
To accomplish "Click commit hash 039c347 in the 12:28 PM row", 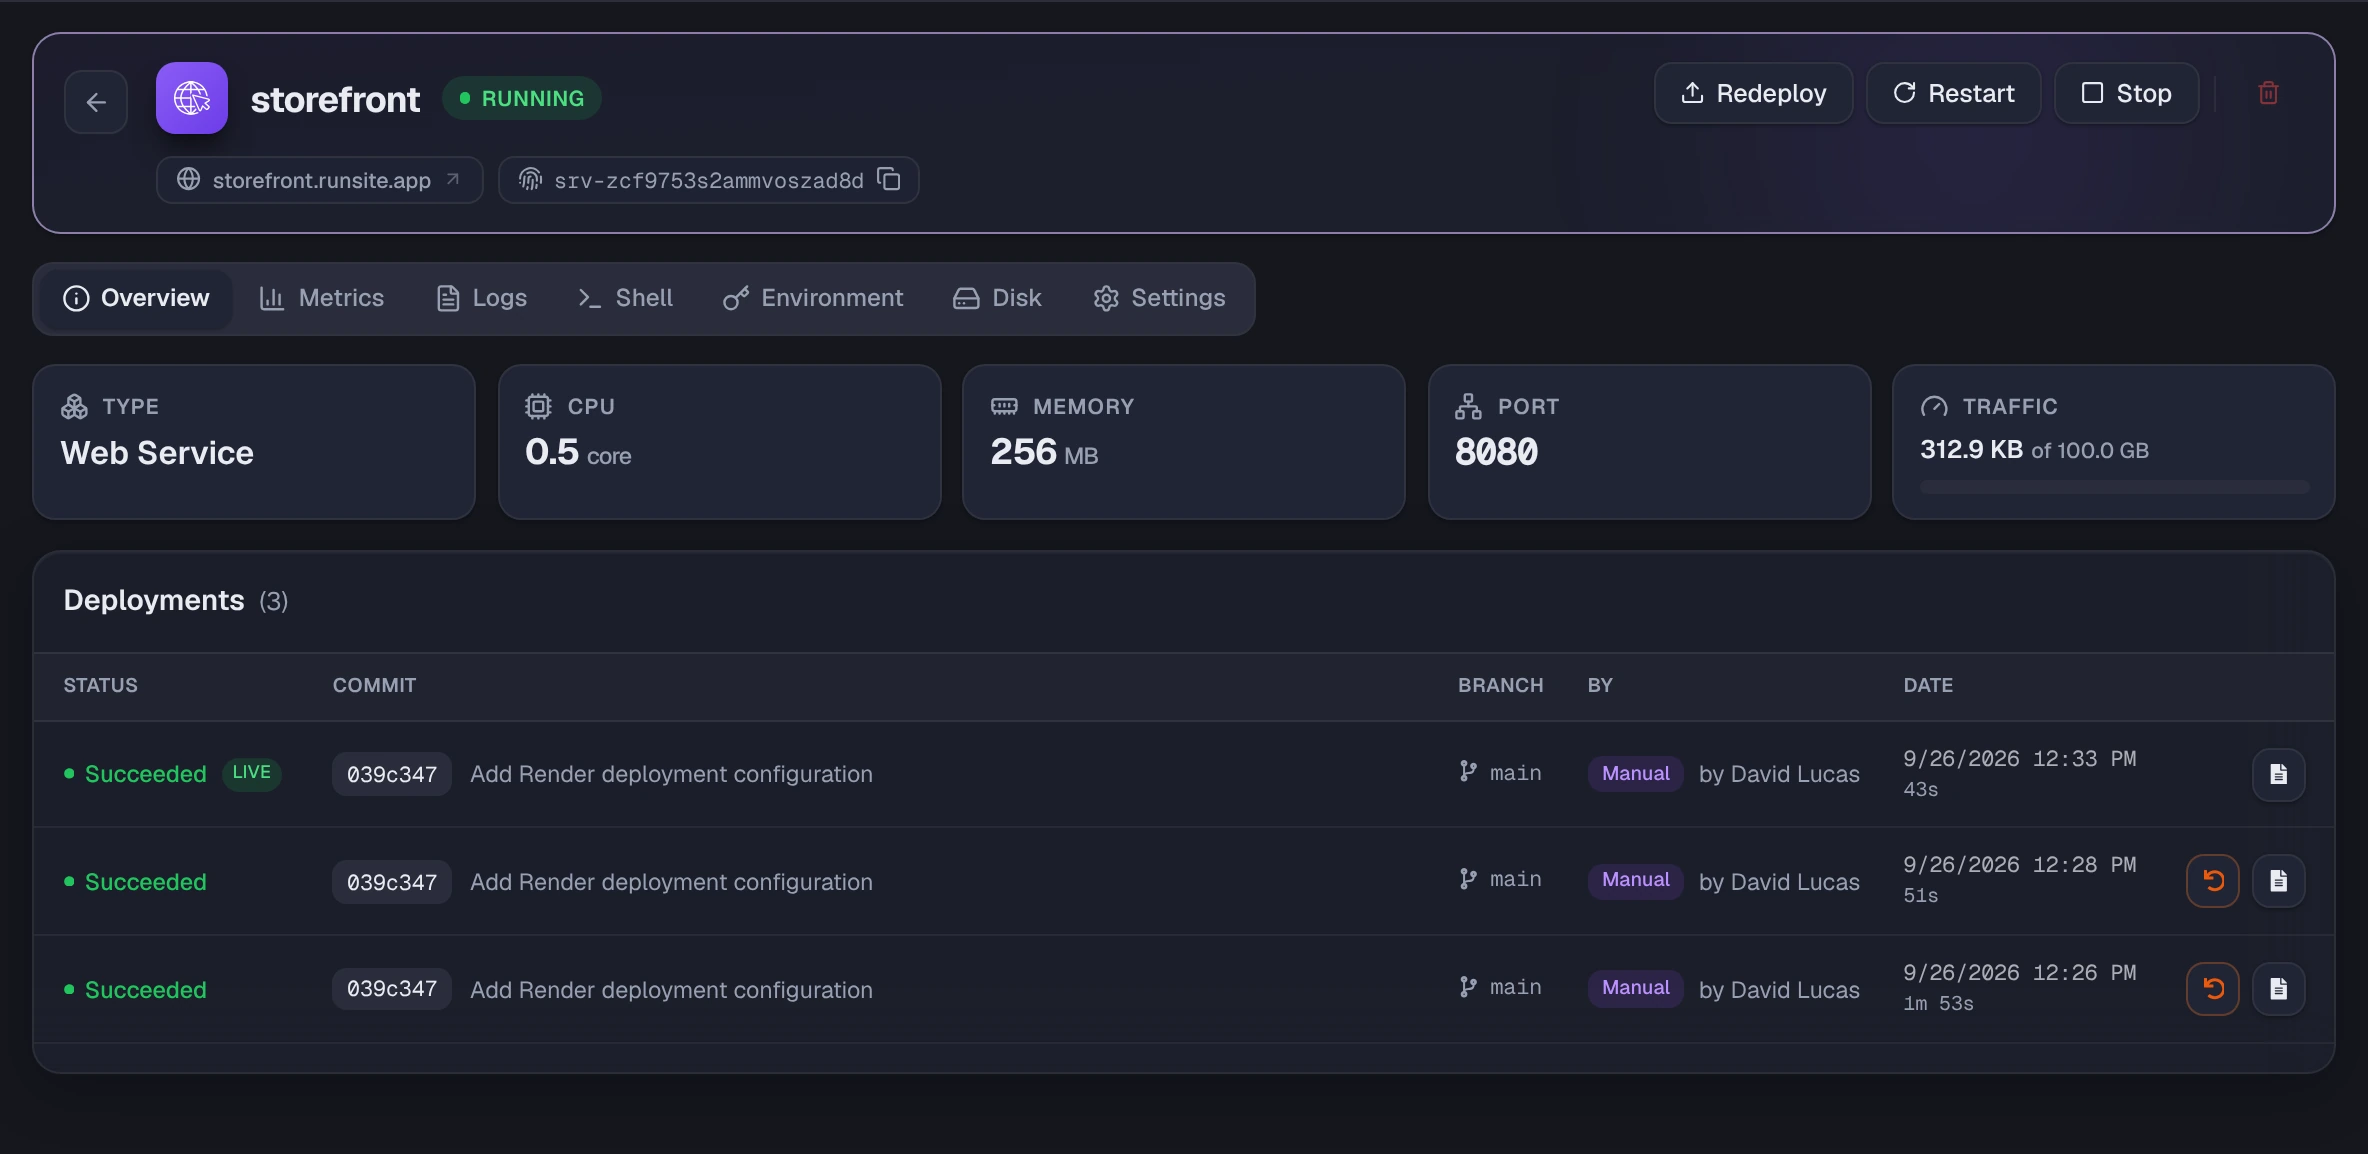I will coord(392,882).
